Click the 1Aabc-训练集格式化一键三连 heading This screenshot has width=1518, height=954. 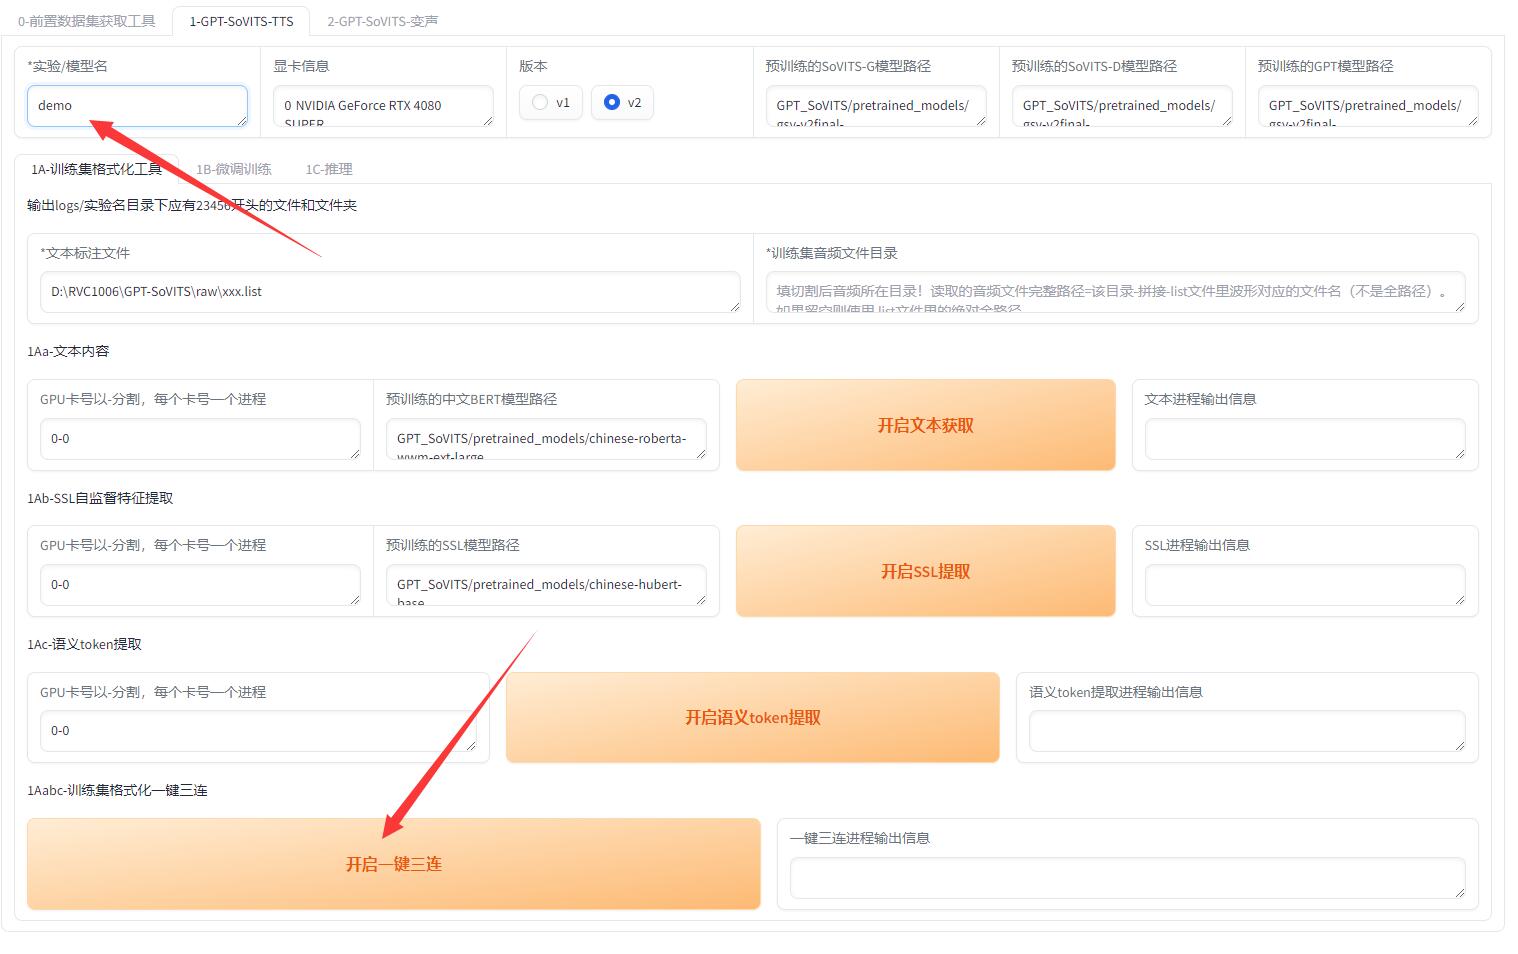coord(117,790)
